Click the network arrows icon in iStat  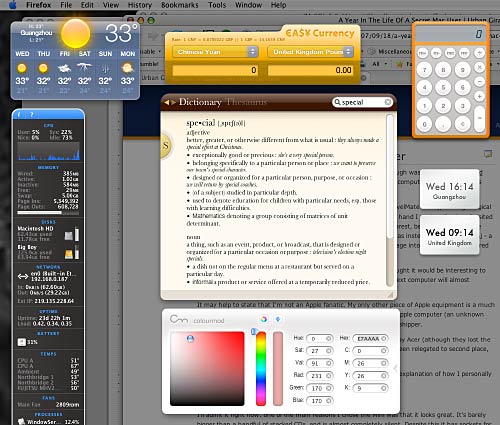point(23,276)
